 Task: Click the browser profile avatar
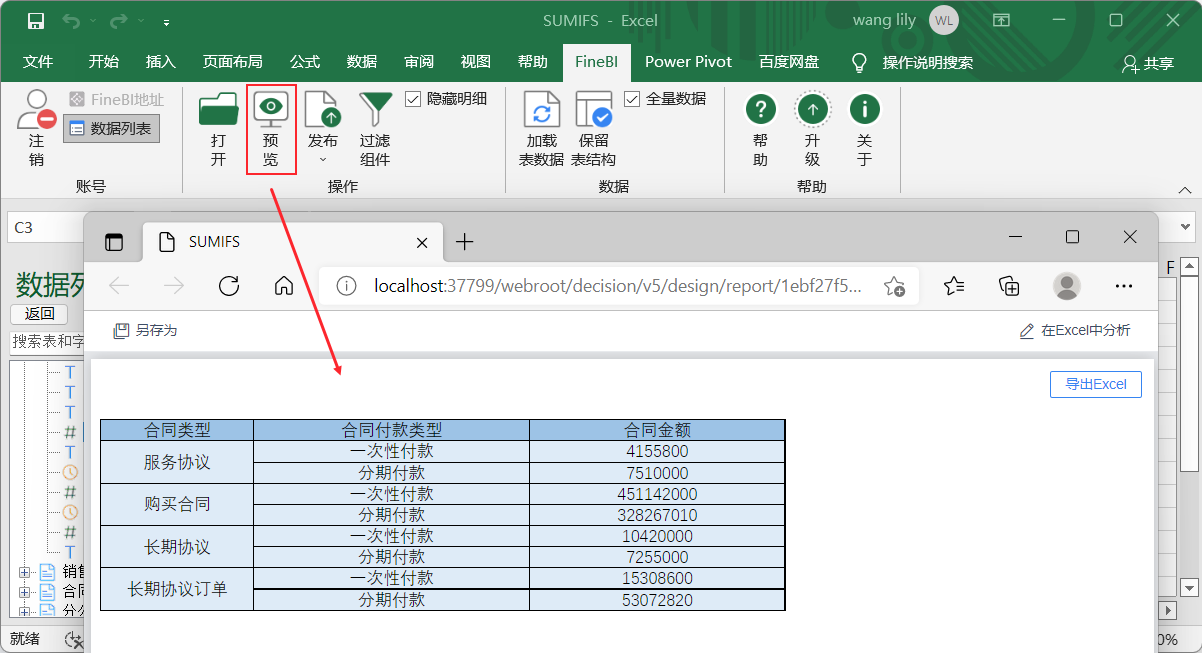1067,286
